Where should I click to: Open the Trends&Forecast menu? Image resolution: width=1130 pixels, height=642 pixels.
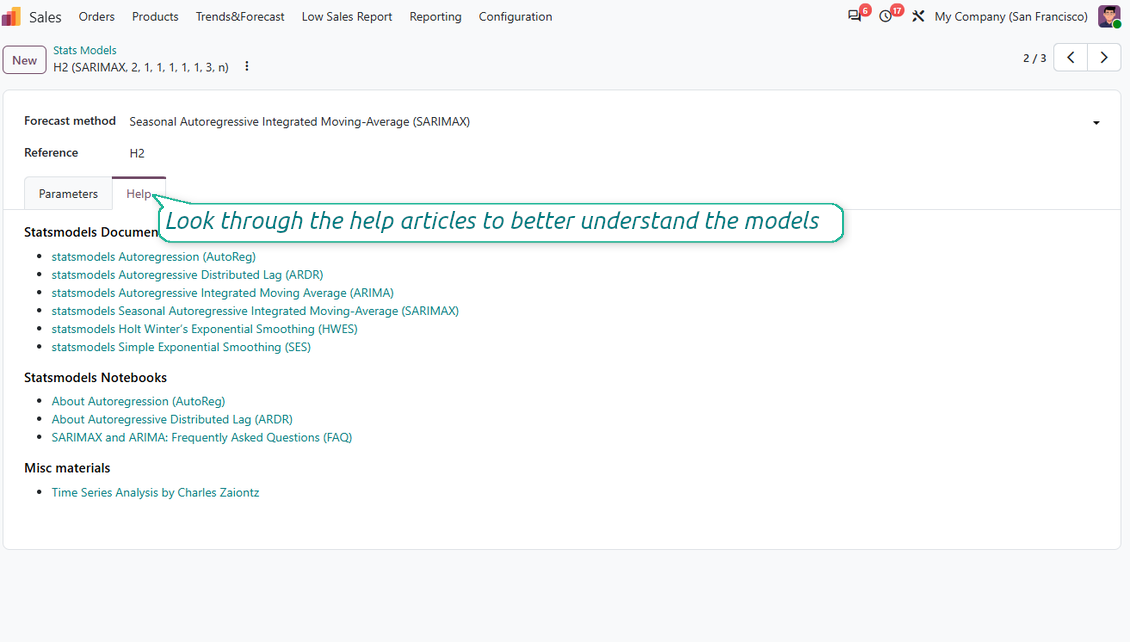pos(240,17)
